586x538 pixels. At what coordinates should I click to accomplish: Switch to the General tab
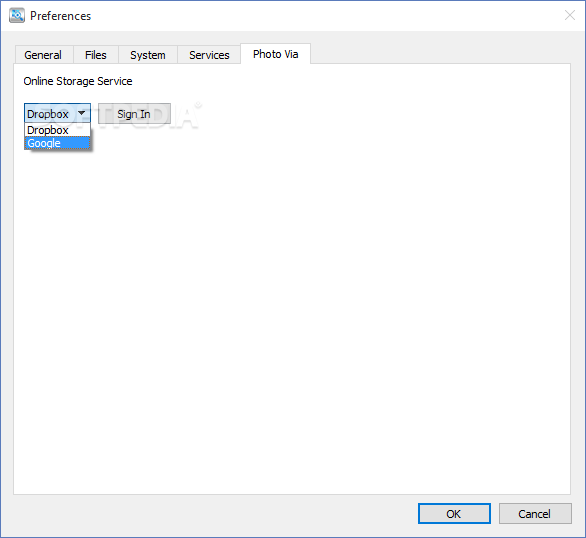click(44, 55)
